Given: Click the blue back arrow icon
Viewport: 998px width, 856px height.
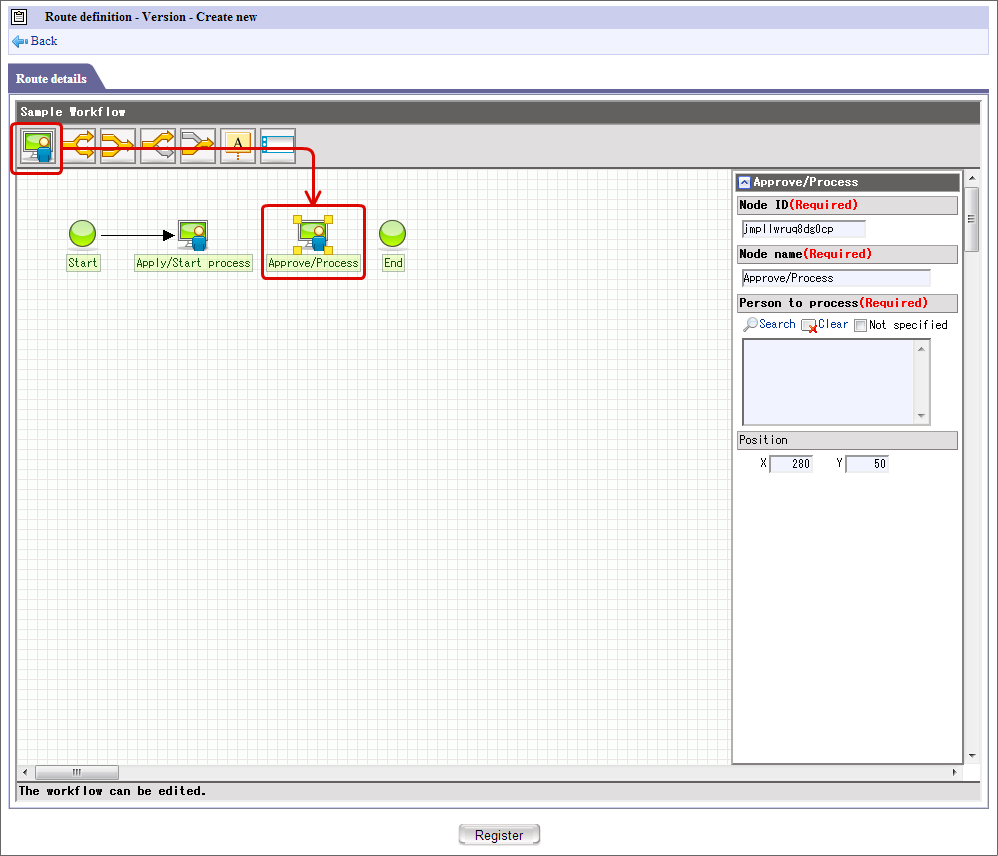Looking at the screenshot, I should pos(20,41).
